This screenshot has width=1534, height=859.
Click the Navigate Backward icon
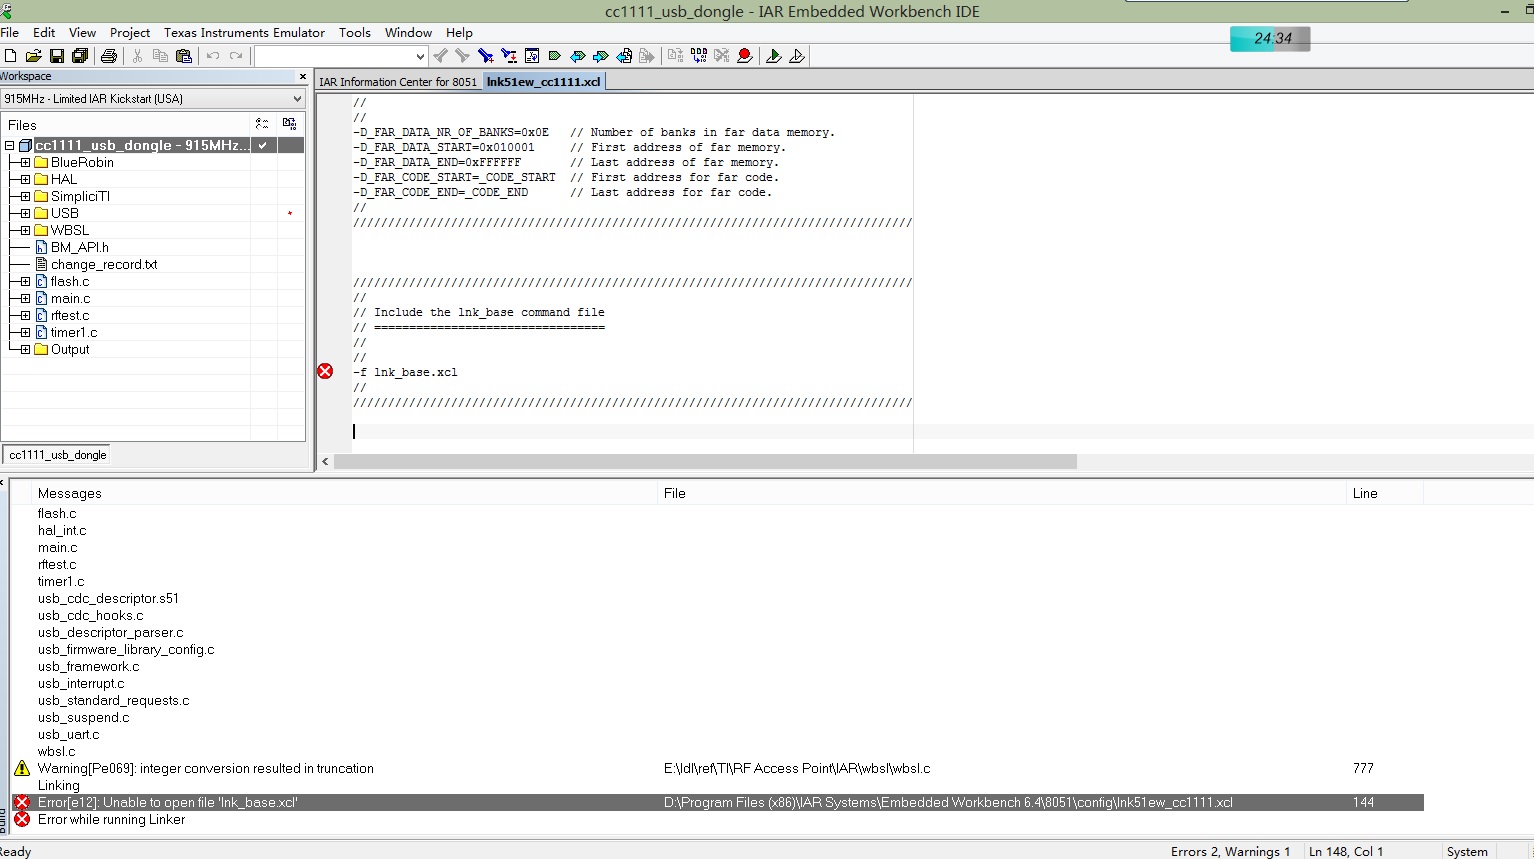click(624, 56)
